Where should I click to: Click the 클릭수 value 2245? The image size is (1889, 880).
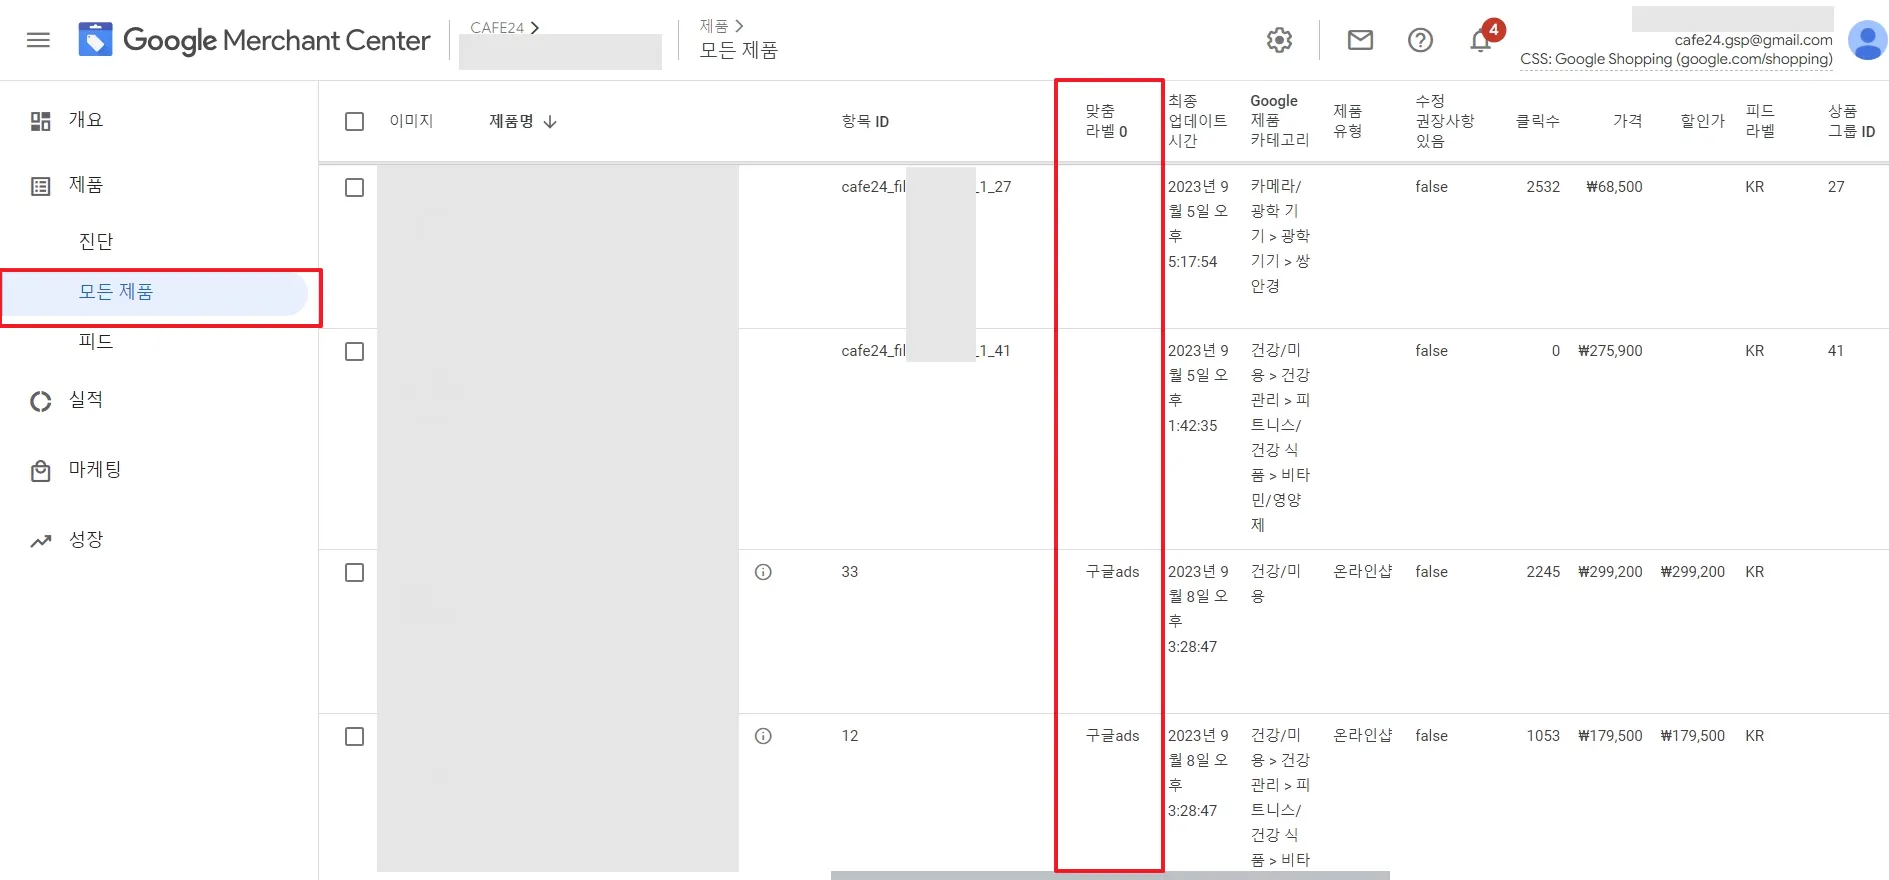[1543, 572]
